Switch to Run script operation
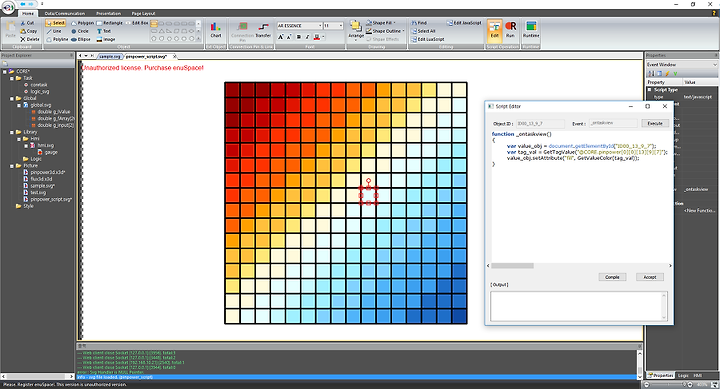This screenshot has height=389, width=720. pos(510,30)
